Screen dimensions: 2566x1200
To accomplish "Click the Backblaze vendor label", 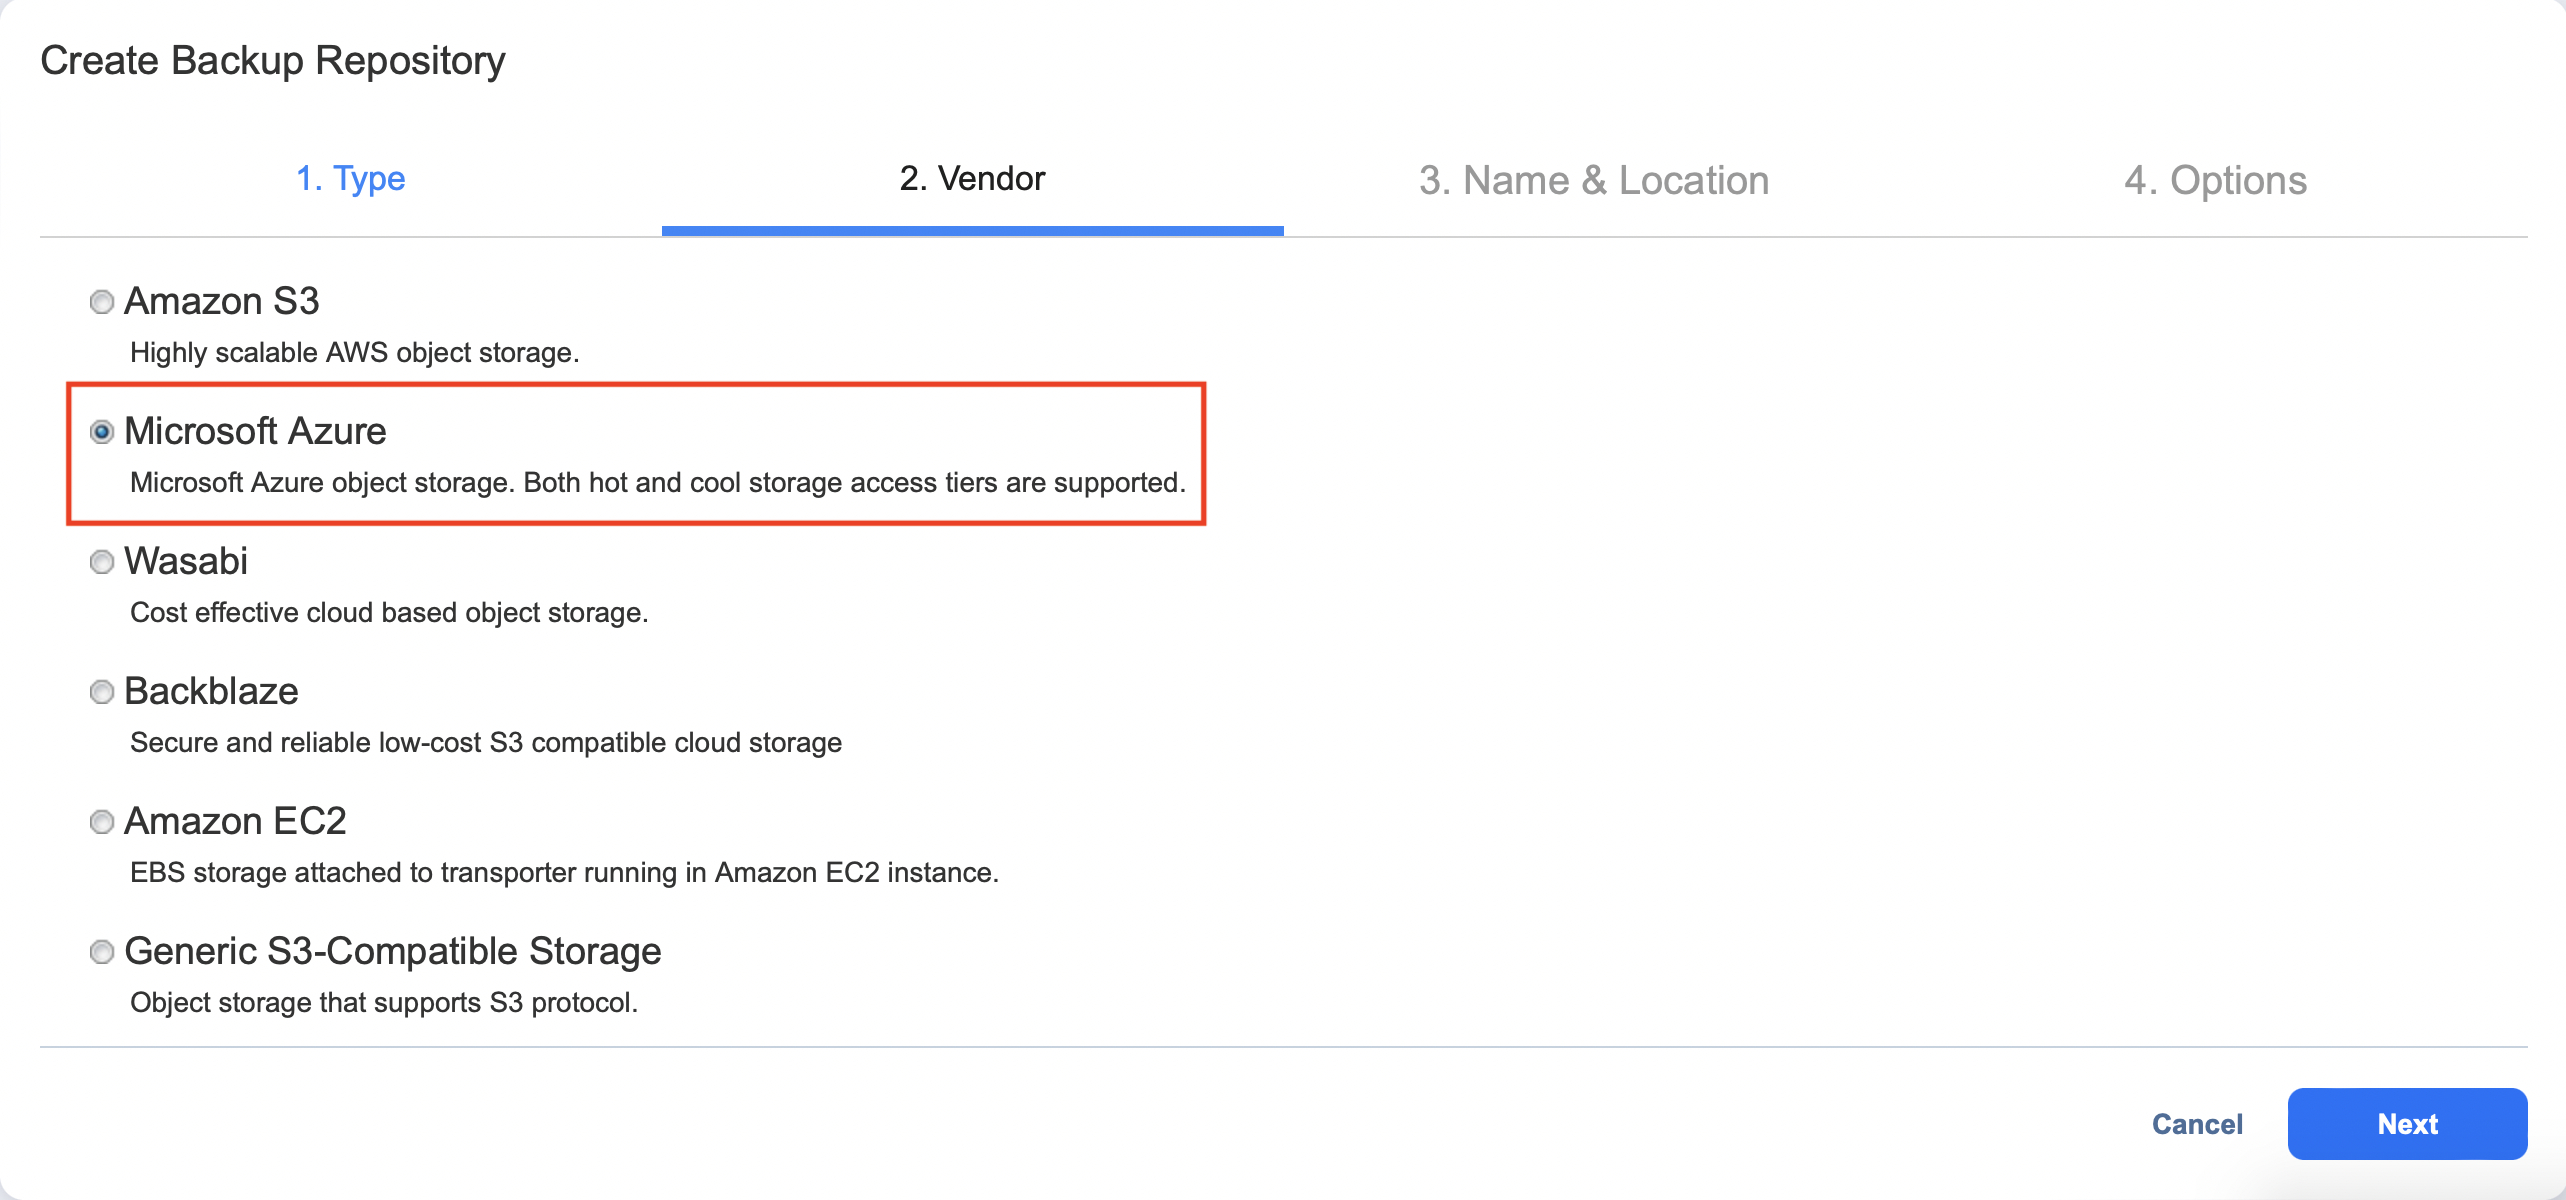I will click(x=212, y=692).
